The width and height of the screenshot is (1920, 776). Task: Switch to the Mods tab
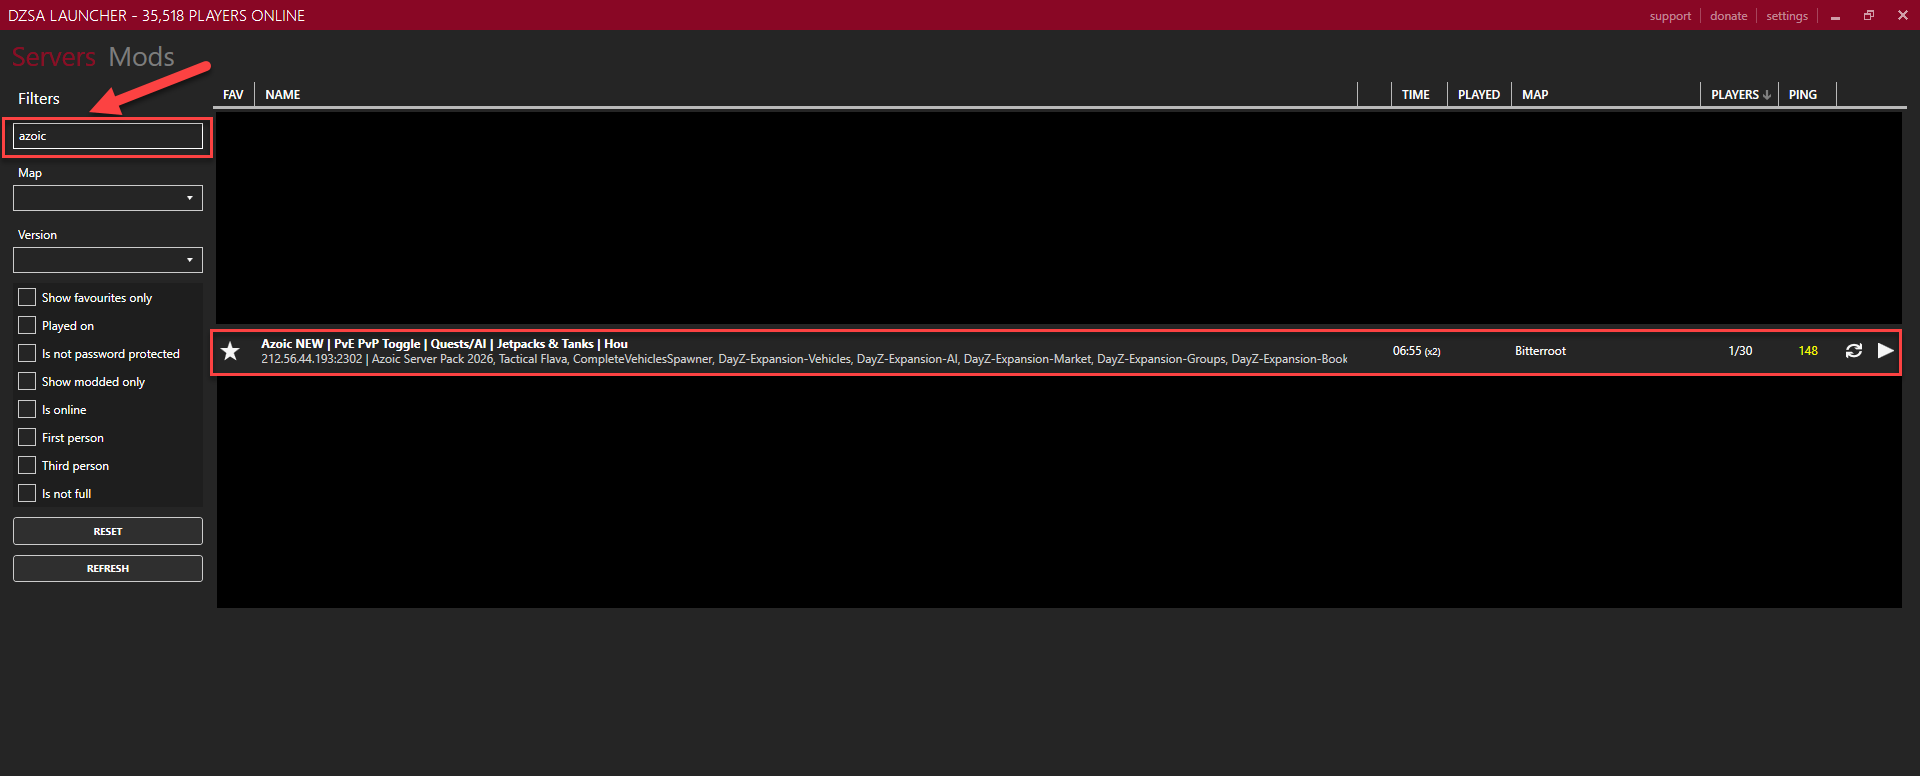pyautogui.click(x=141, y=57)
